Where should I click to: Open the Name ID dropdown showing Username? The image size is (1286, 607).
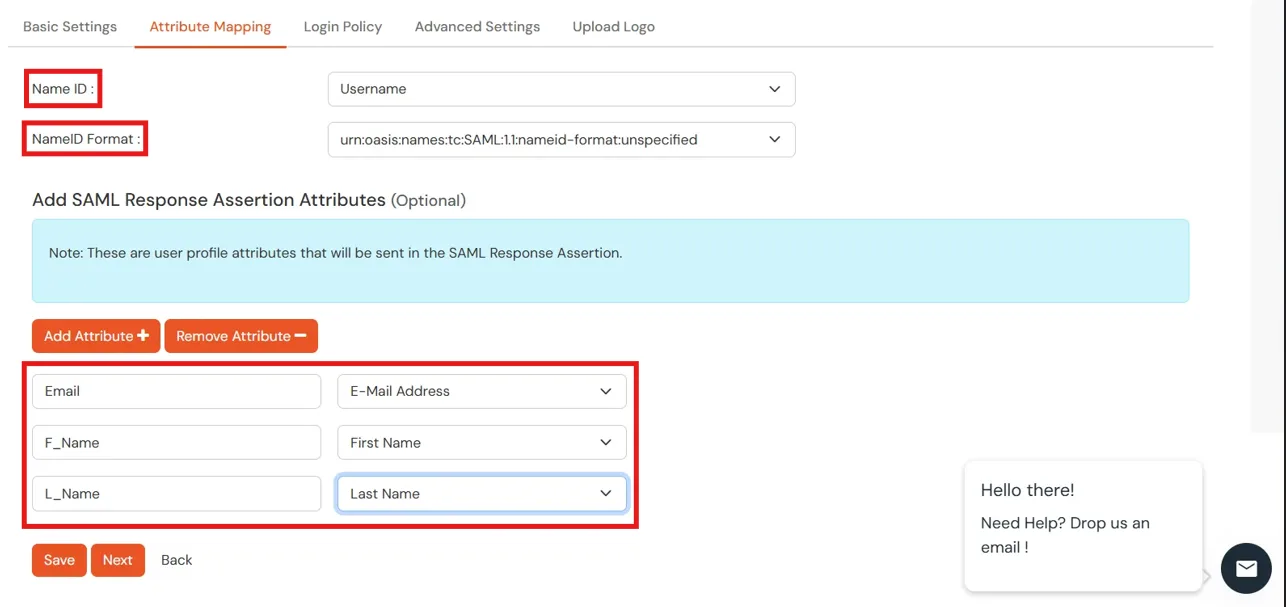pyautogui.click(x=561, y=89)
